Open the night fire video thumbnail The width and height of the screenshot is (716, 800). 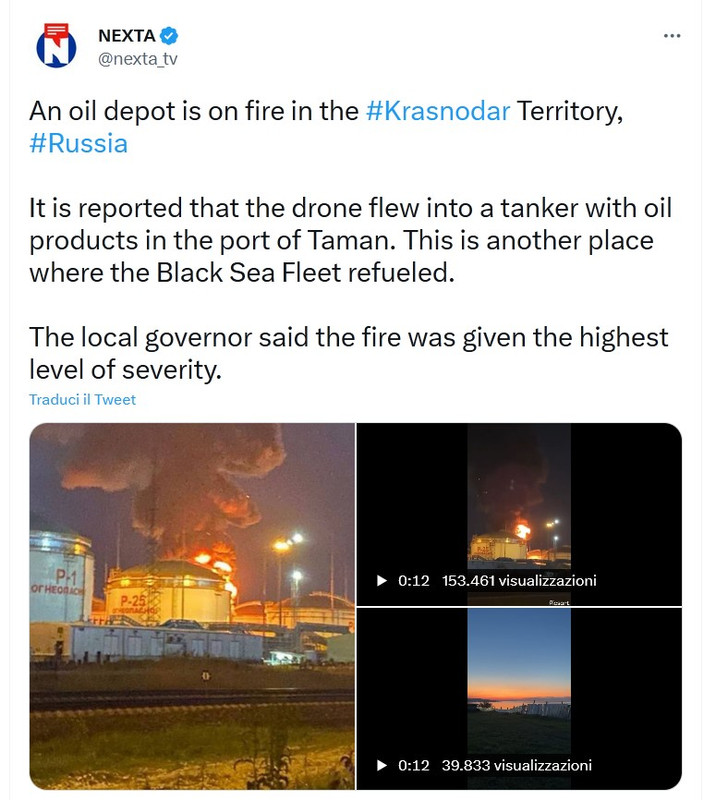519,514
